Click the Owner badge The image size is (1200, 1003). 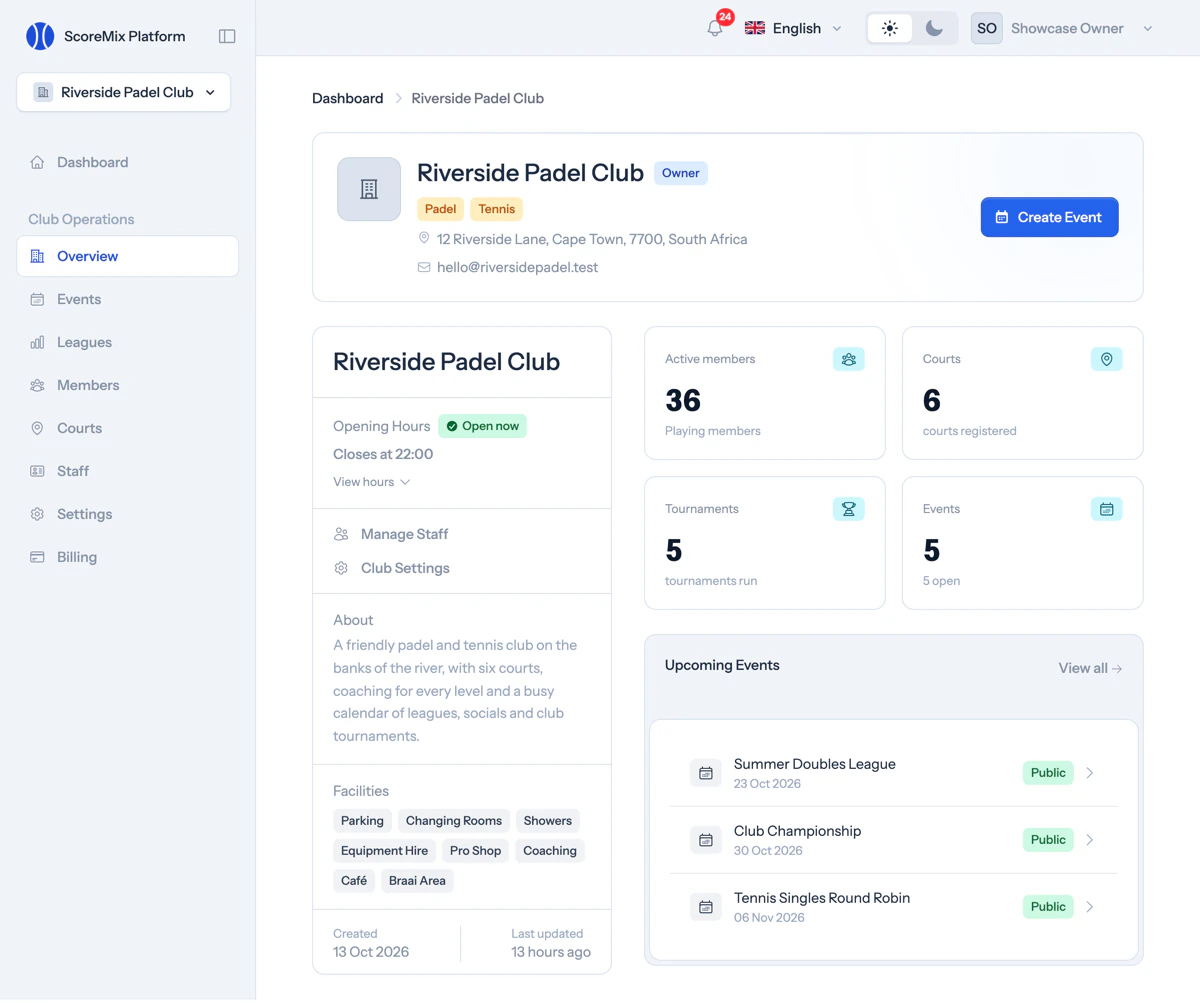point(681,173)
